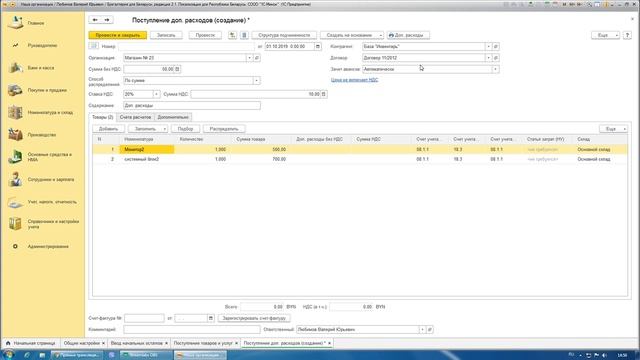
Task: Go back with the left arrow
Action: (x=95, y=20)
